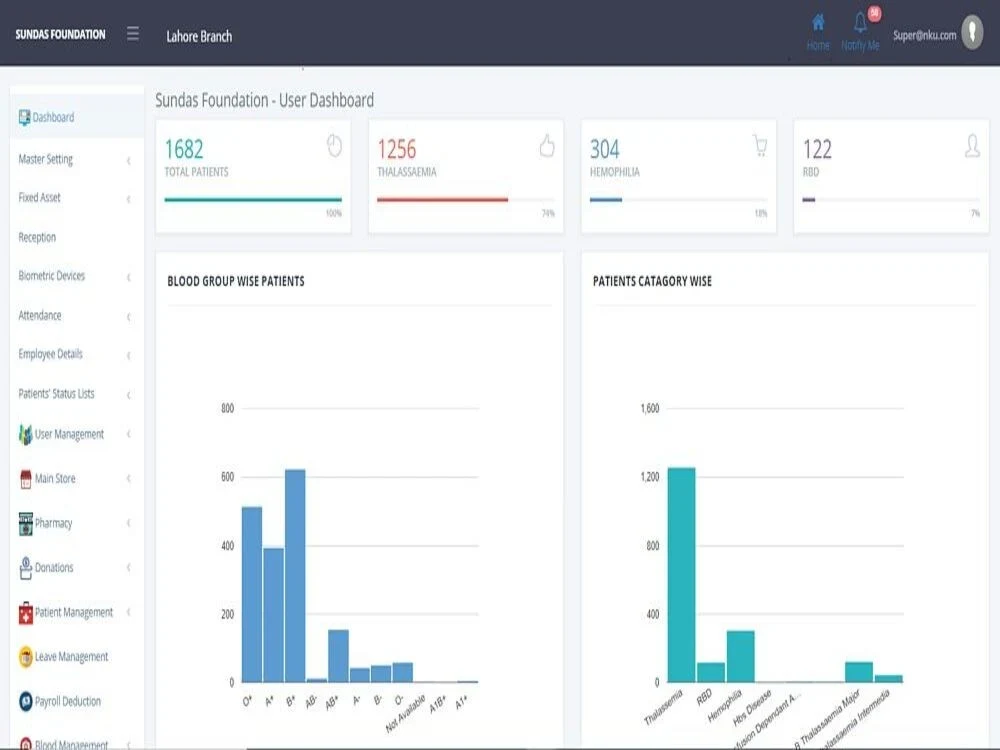
Task: Click the AB+ bar in blood group chart
Action: click(x=339, y=656)
